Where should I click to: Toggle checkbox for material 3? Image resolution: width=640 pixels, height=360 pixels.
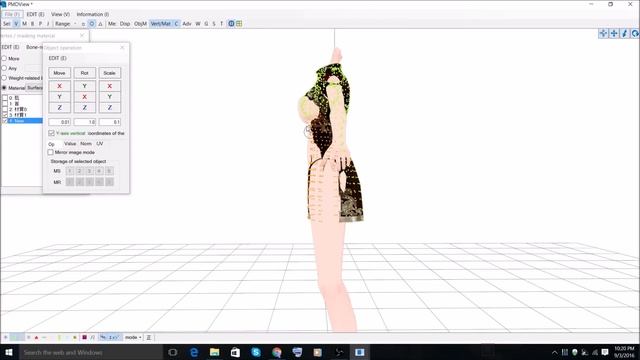click(5, 115)
